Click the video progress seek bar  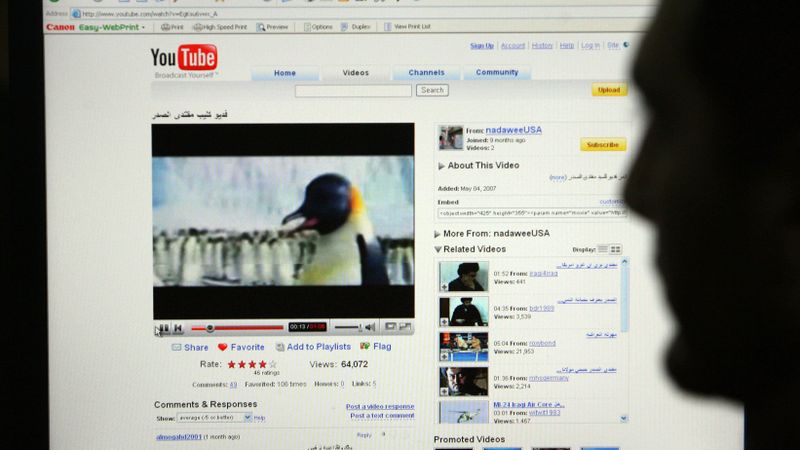click(237, 328)
